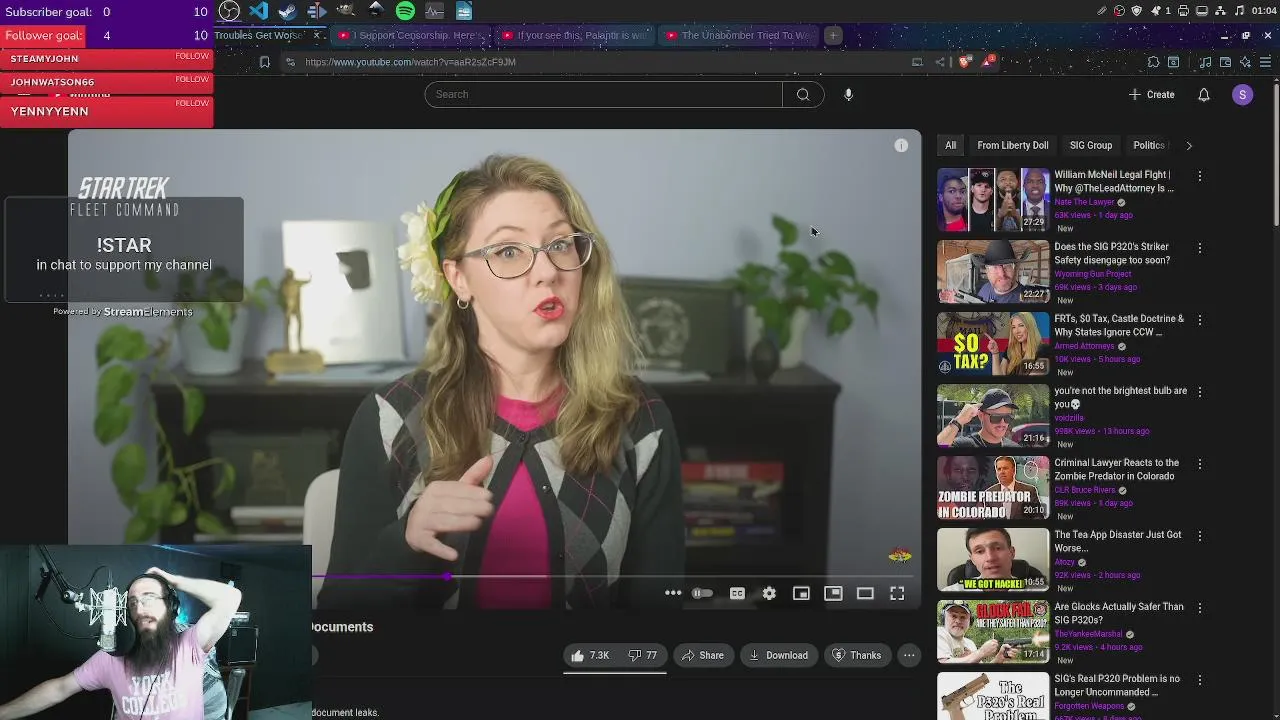Launch Steam from the taskbar
1280x720 pixels.
pos(288,11)
